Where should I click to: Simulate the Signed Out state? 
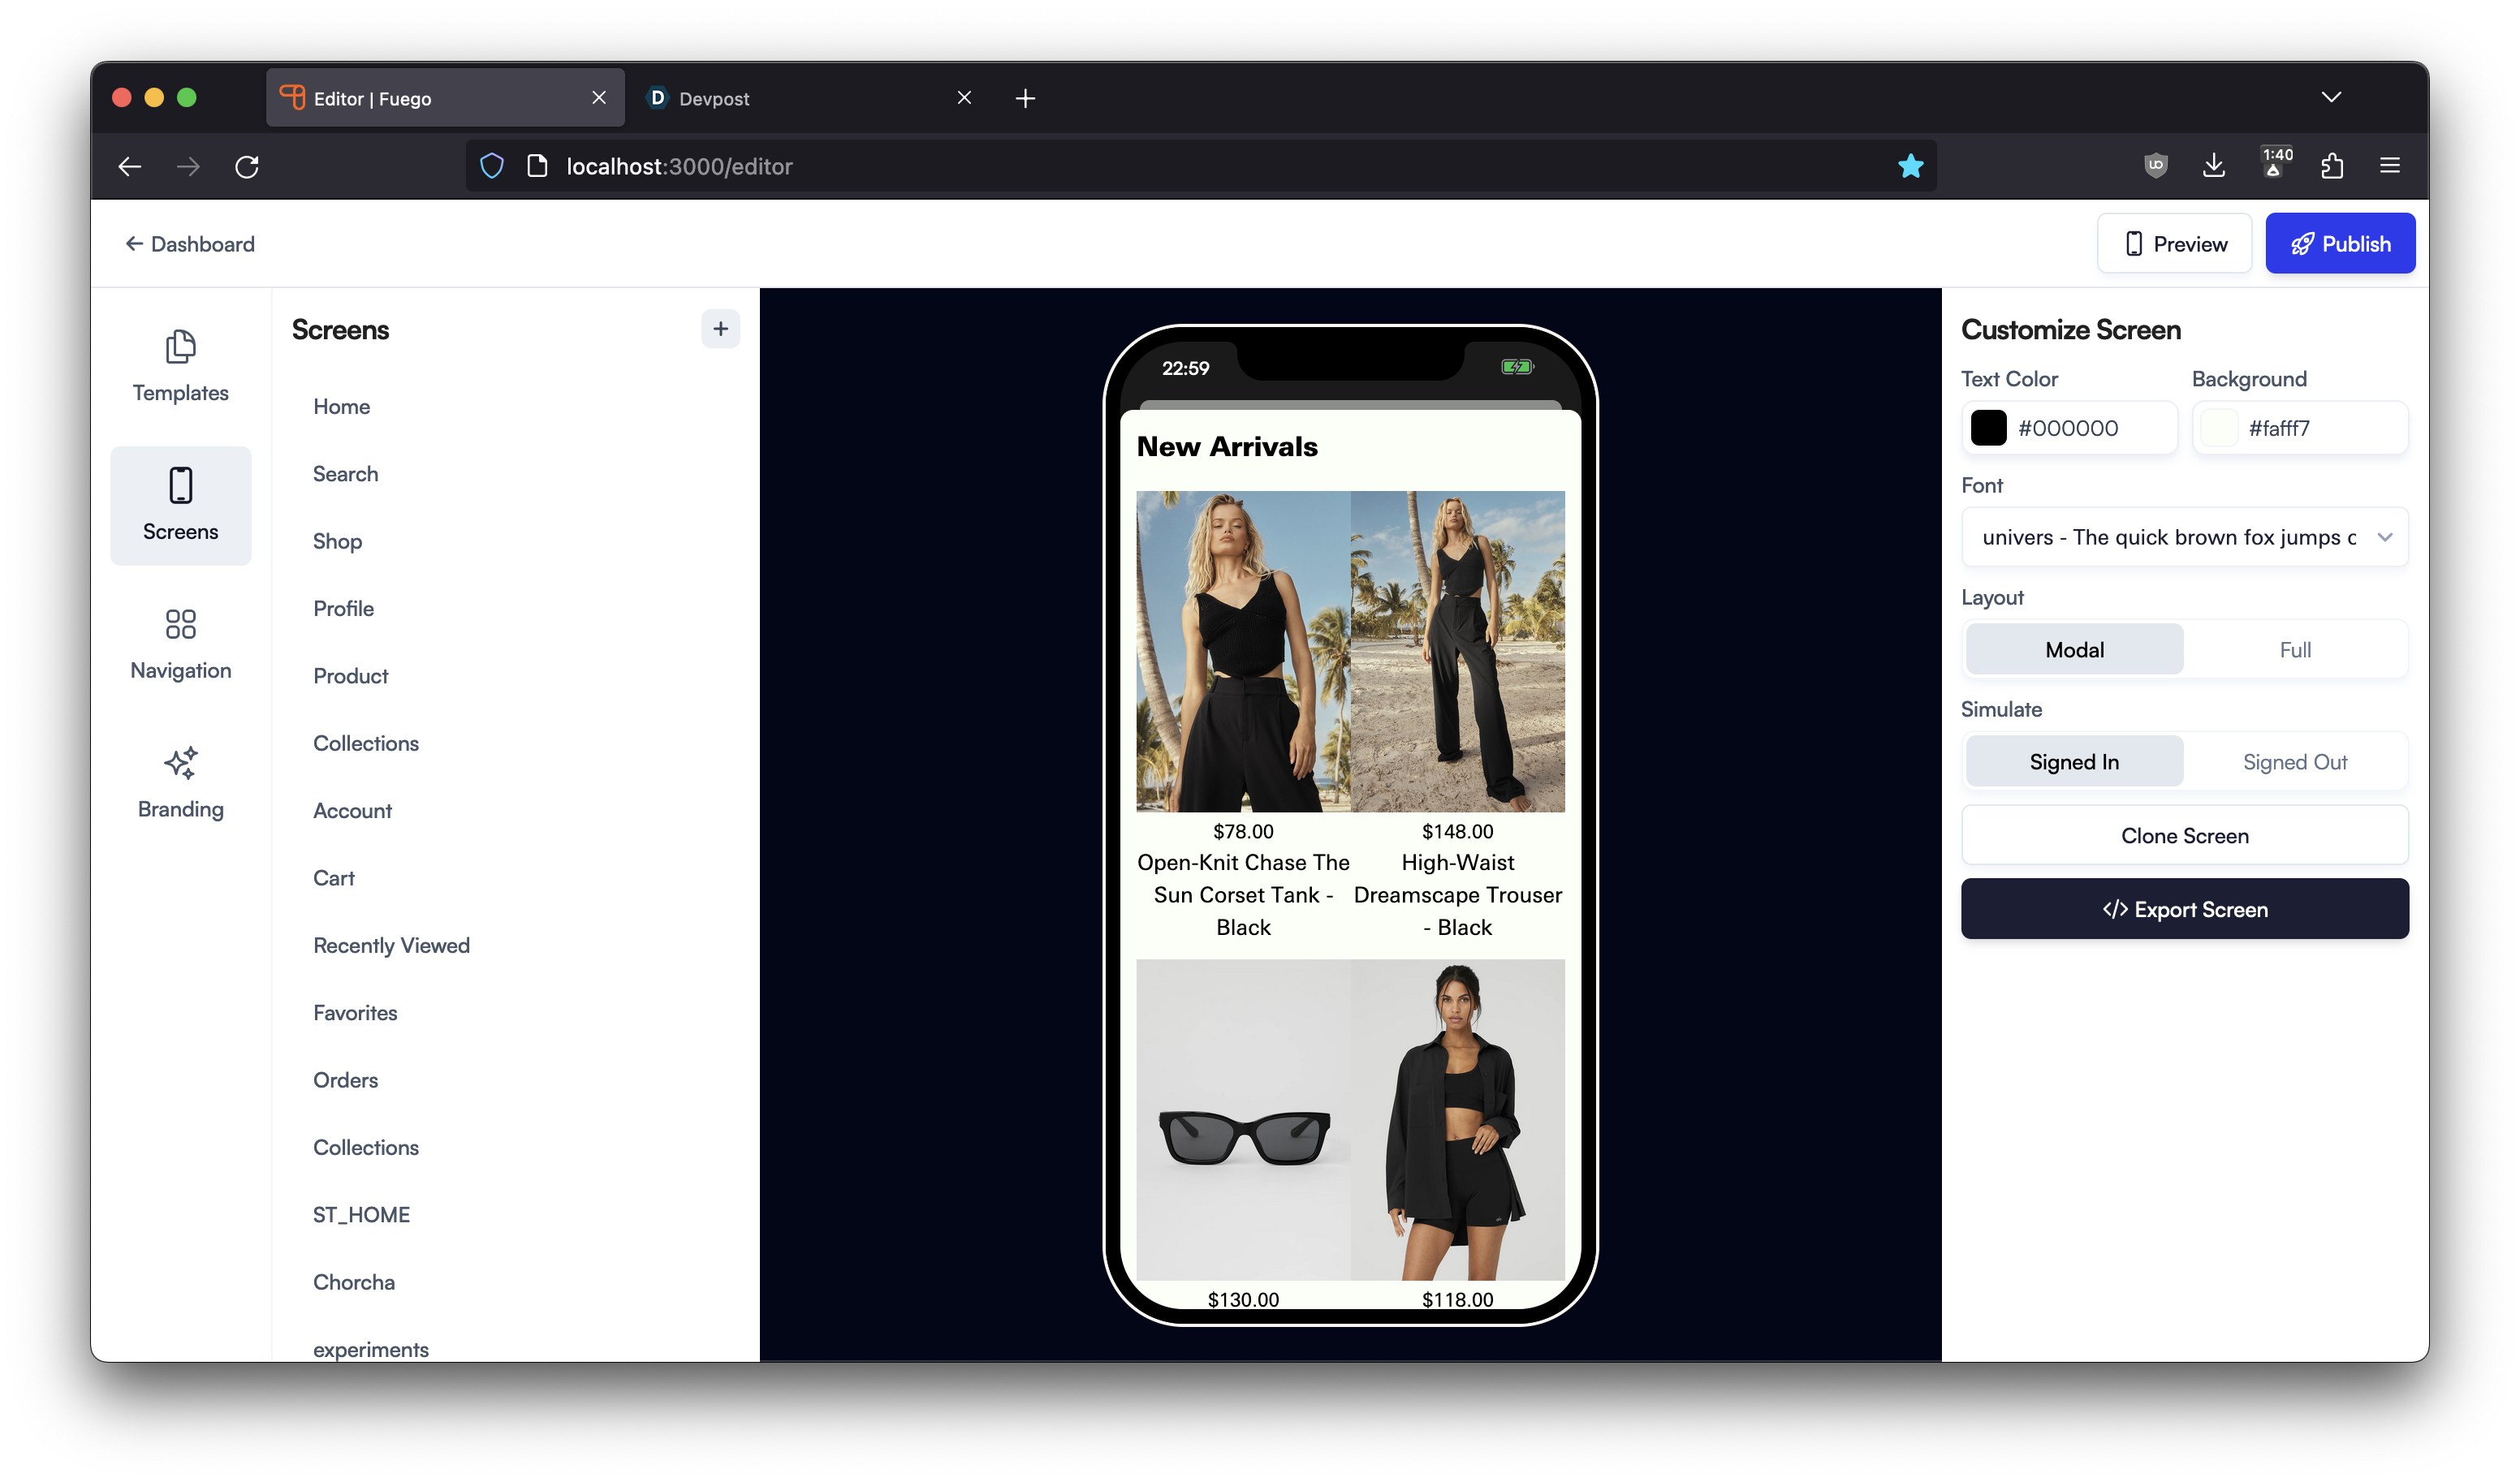point(2294,762)
